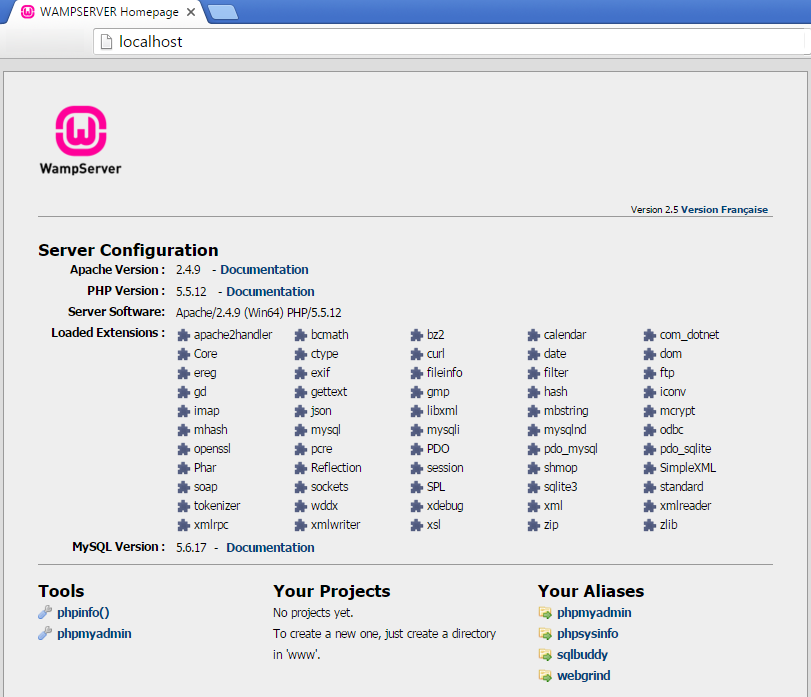Viewport: 811px width, 697px height.
Task: Open a new browser tab
Action: (223, 12)
